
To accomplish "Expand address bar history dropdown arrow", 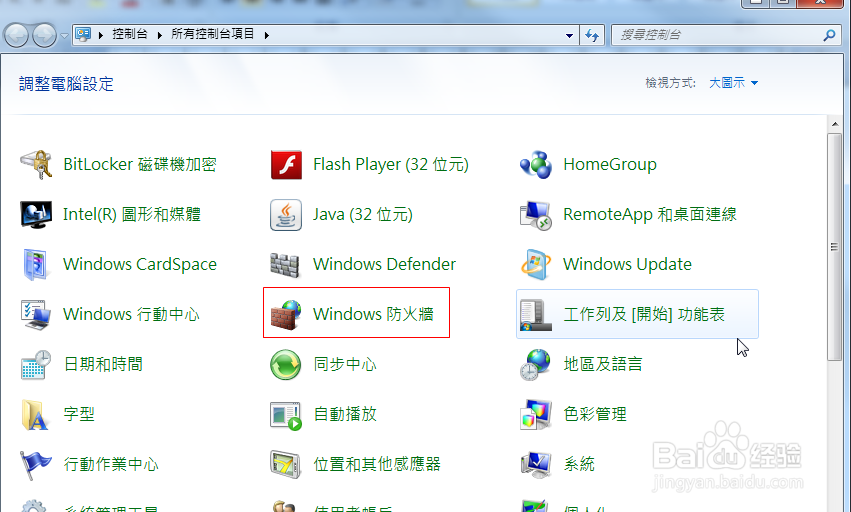I will [x=569, y=35].
